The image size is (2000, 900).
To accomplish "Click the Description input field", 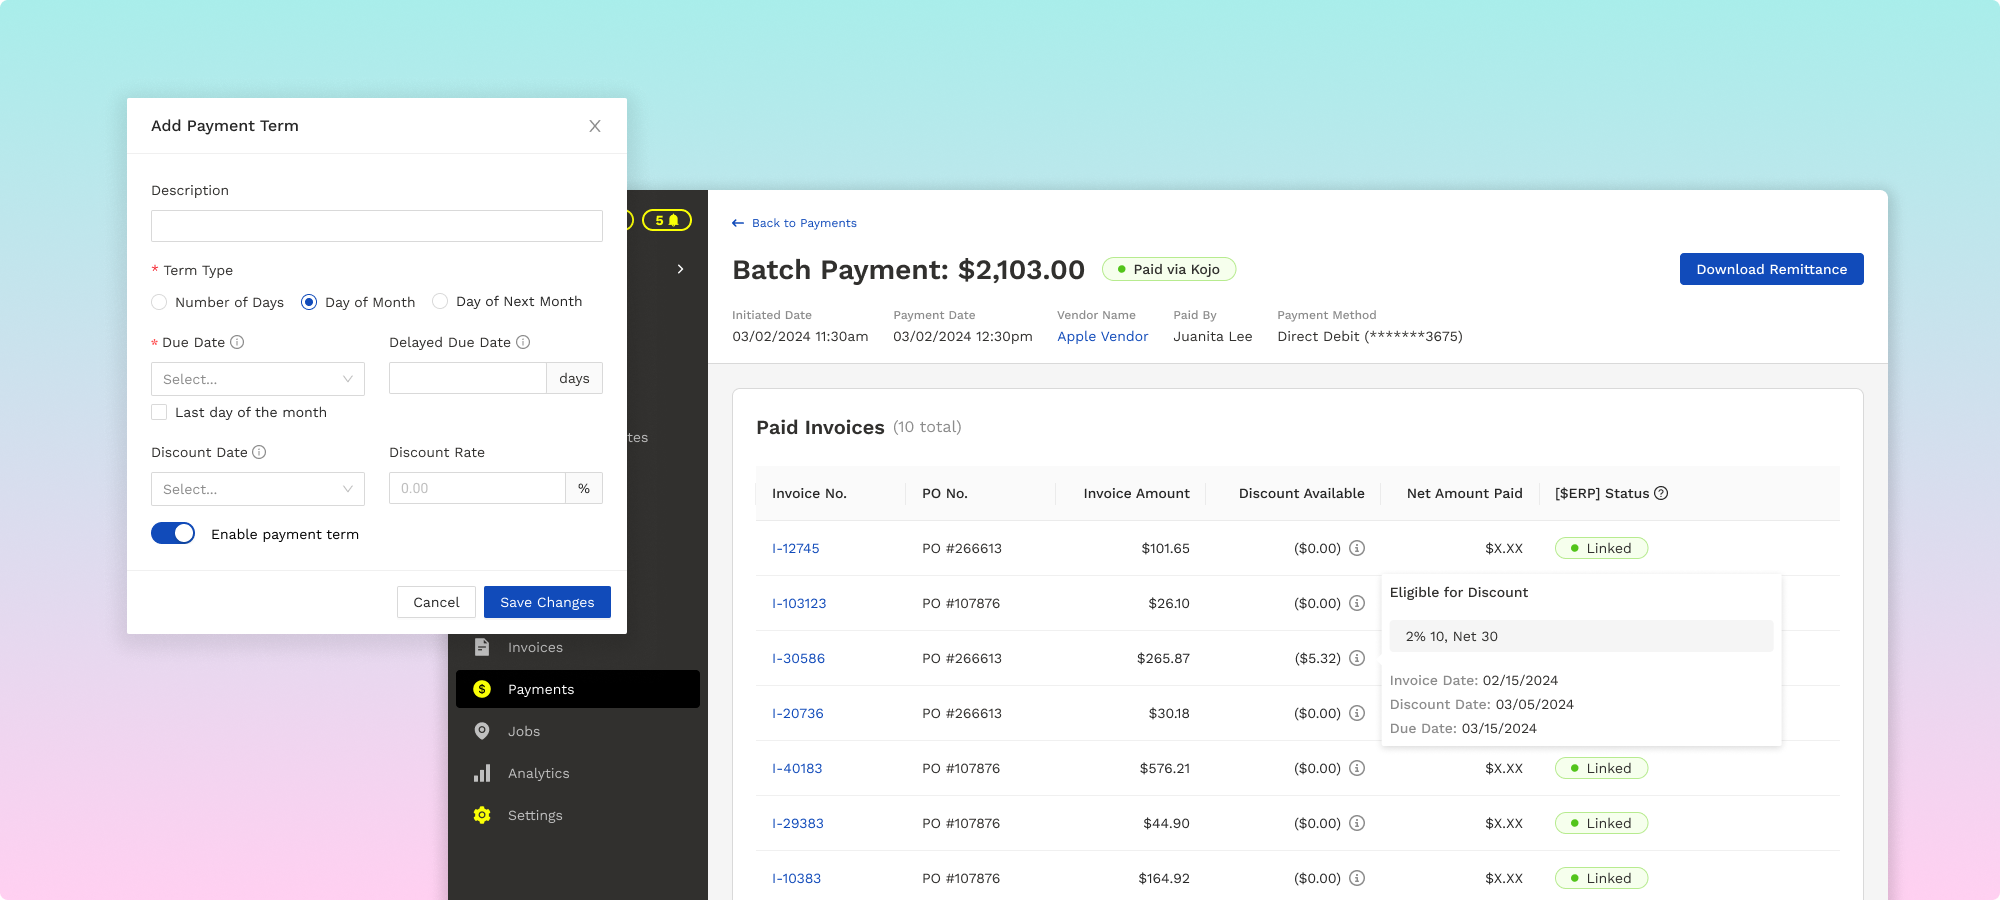I will tap(376, 226).
